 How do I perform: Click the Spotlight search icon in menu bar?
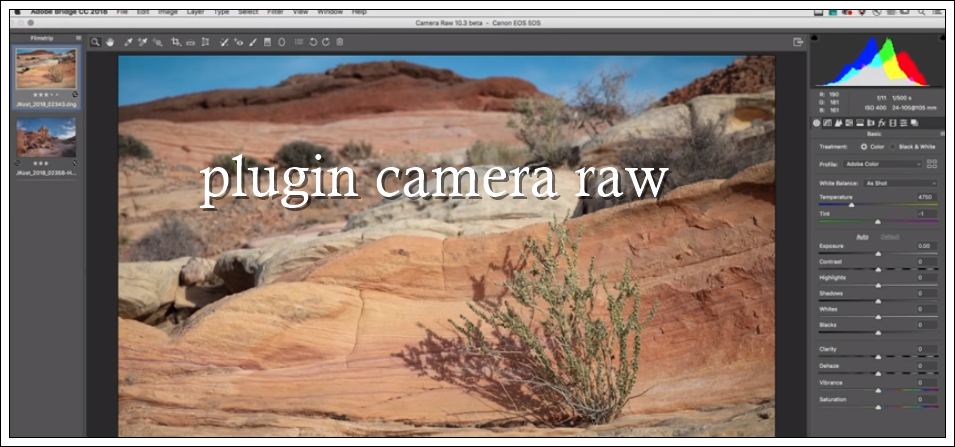pos(922,12)
